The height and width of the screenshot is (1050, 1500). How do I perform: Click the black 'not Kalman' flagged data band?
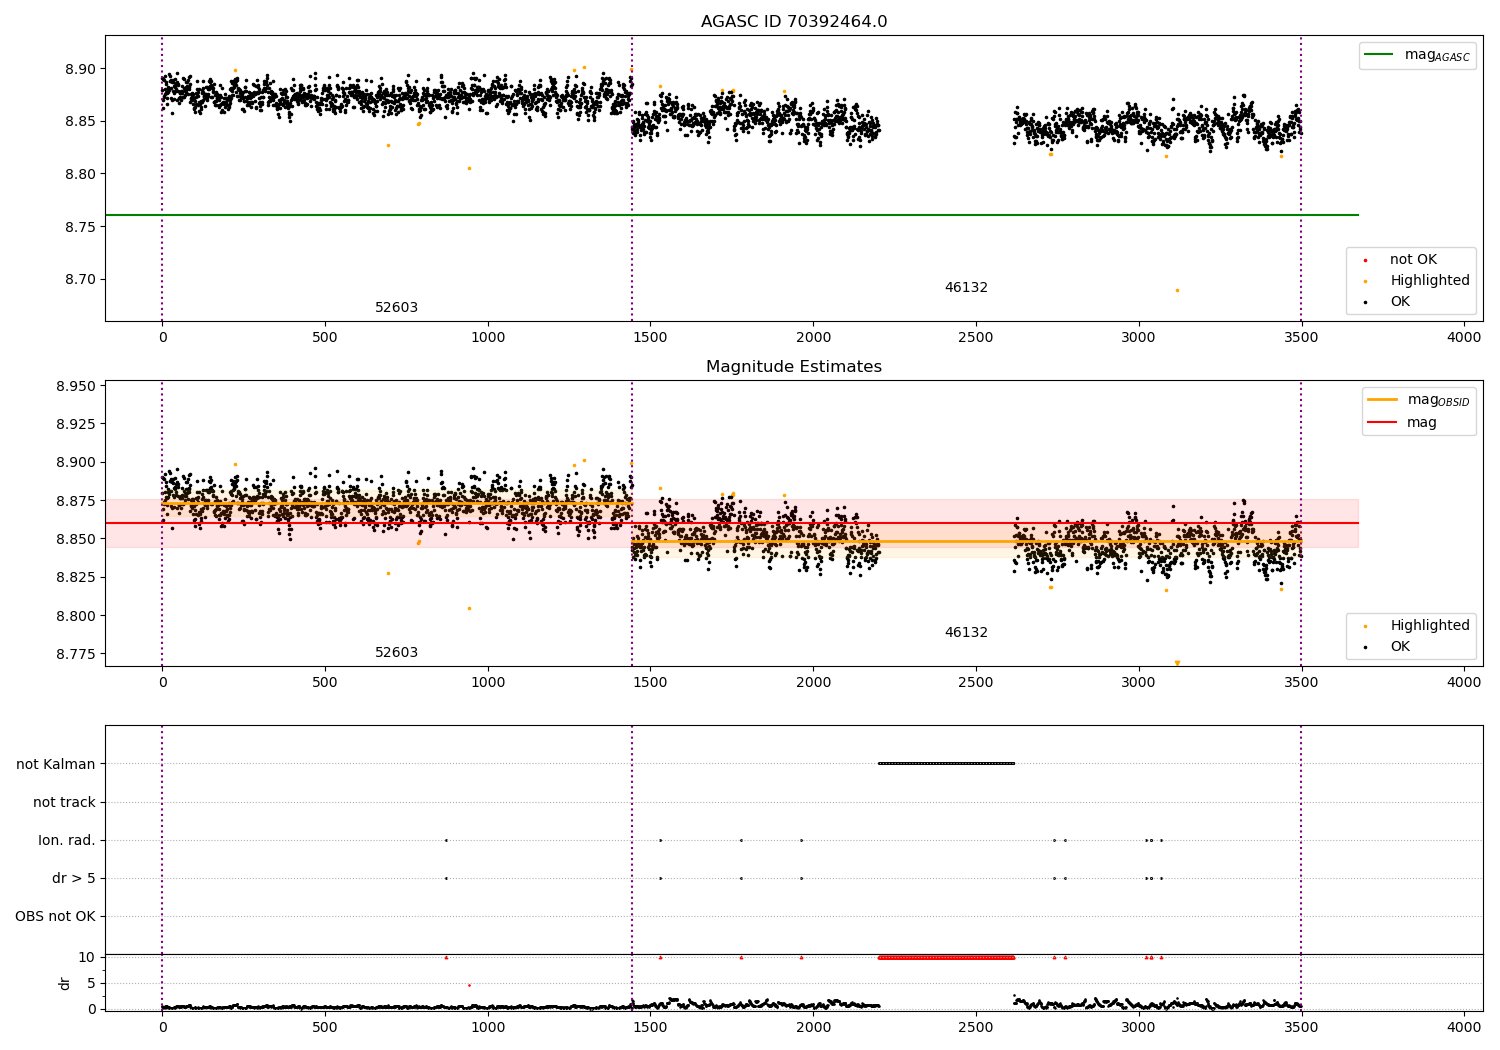(x=946, y=763)
